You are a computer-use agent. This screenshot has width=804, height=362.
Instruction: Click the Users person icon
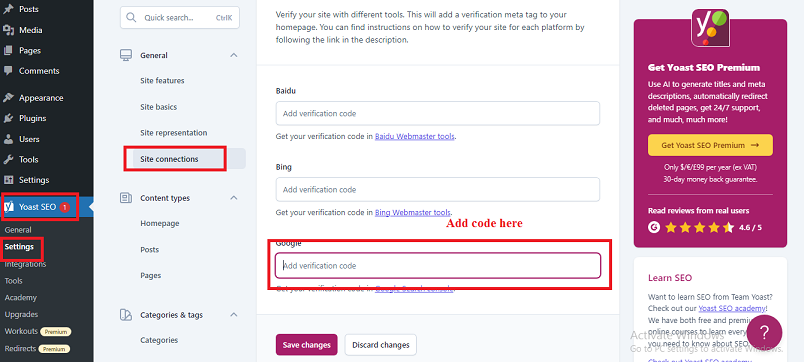tap(8, 139)
